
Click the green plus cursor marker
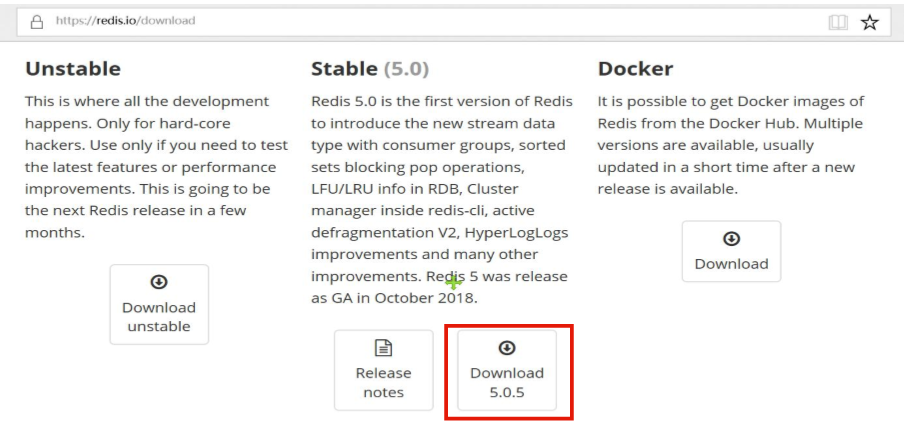(x=454, y=282)
